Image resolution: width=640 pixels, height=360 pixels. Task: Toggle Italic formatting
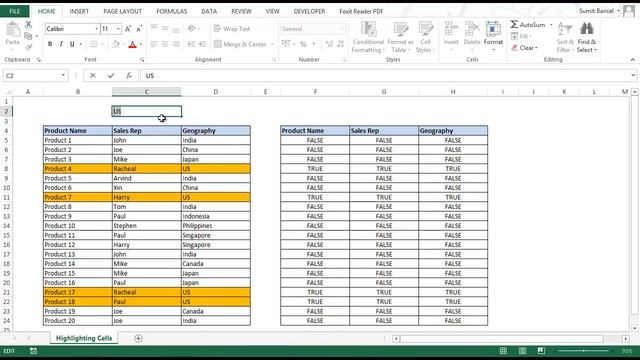click(61, 44)
